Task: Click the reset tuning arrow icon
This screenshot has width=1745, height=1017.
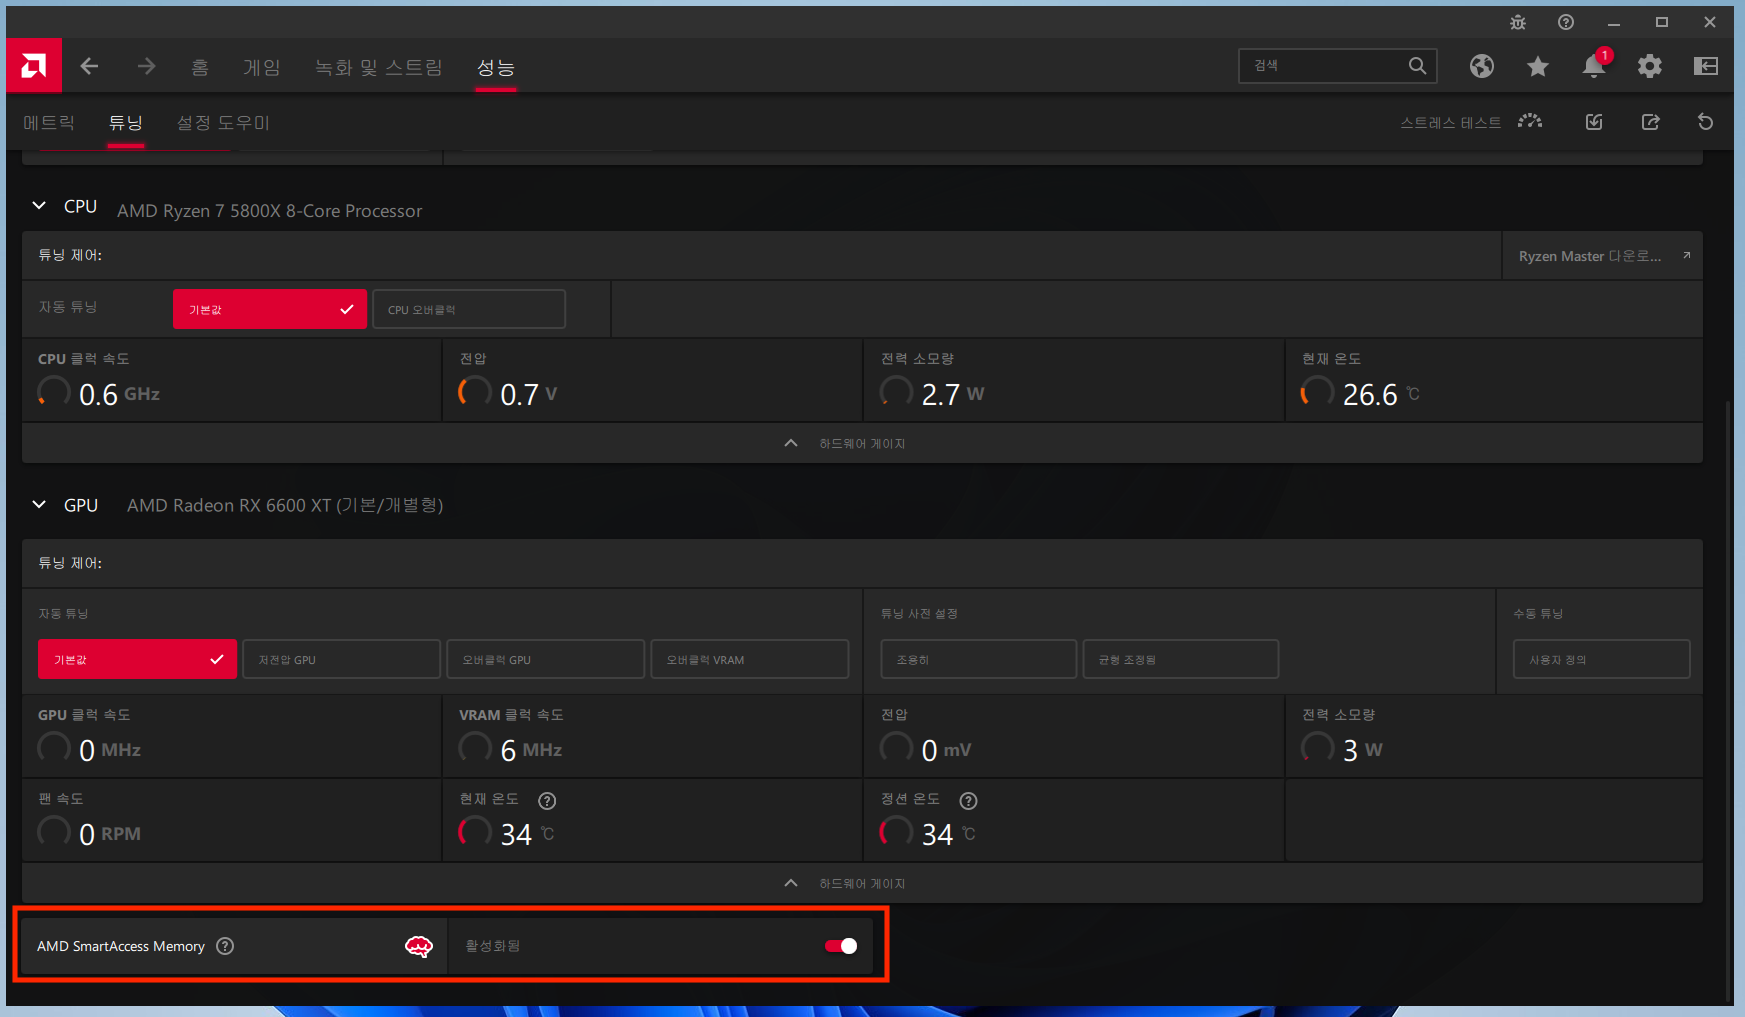Action: (x=1706, y=122)
